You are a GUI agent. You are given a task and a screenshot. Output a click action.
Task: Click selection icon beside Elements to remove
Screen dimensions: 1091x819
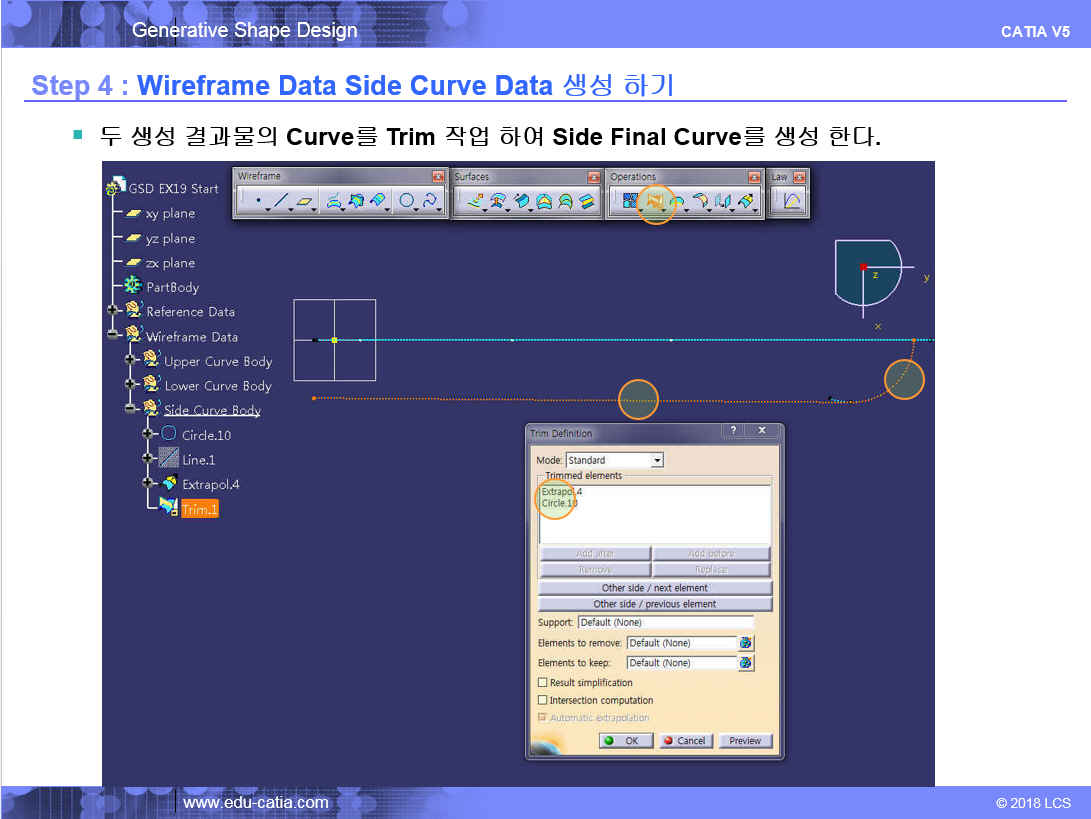click(745, 643)
